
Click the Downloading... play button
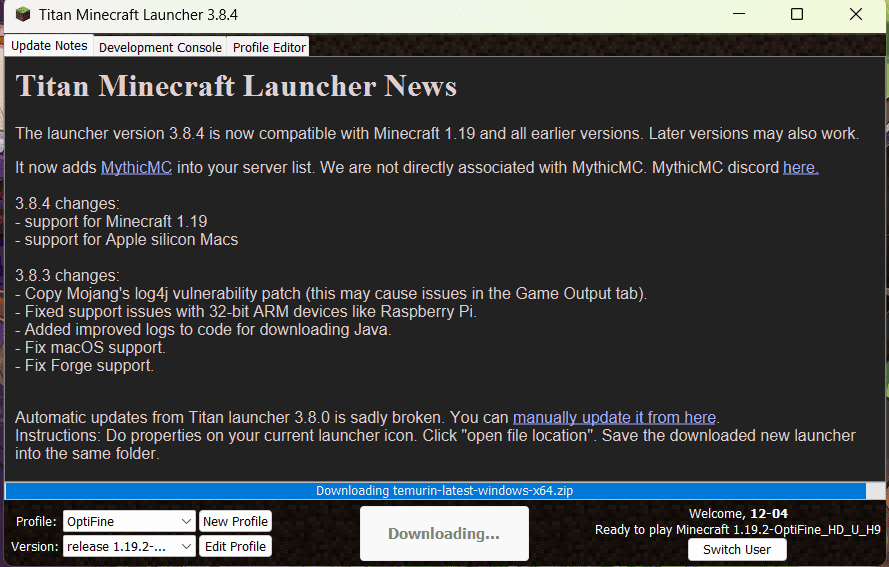[x=444, y=534]
